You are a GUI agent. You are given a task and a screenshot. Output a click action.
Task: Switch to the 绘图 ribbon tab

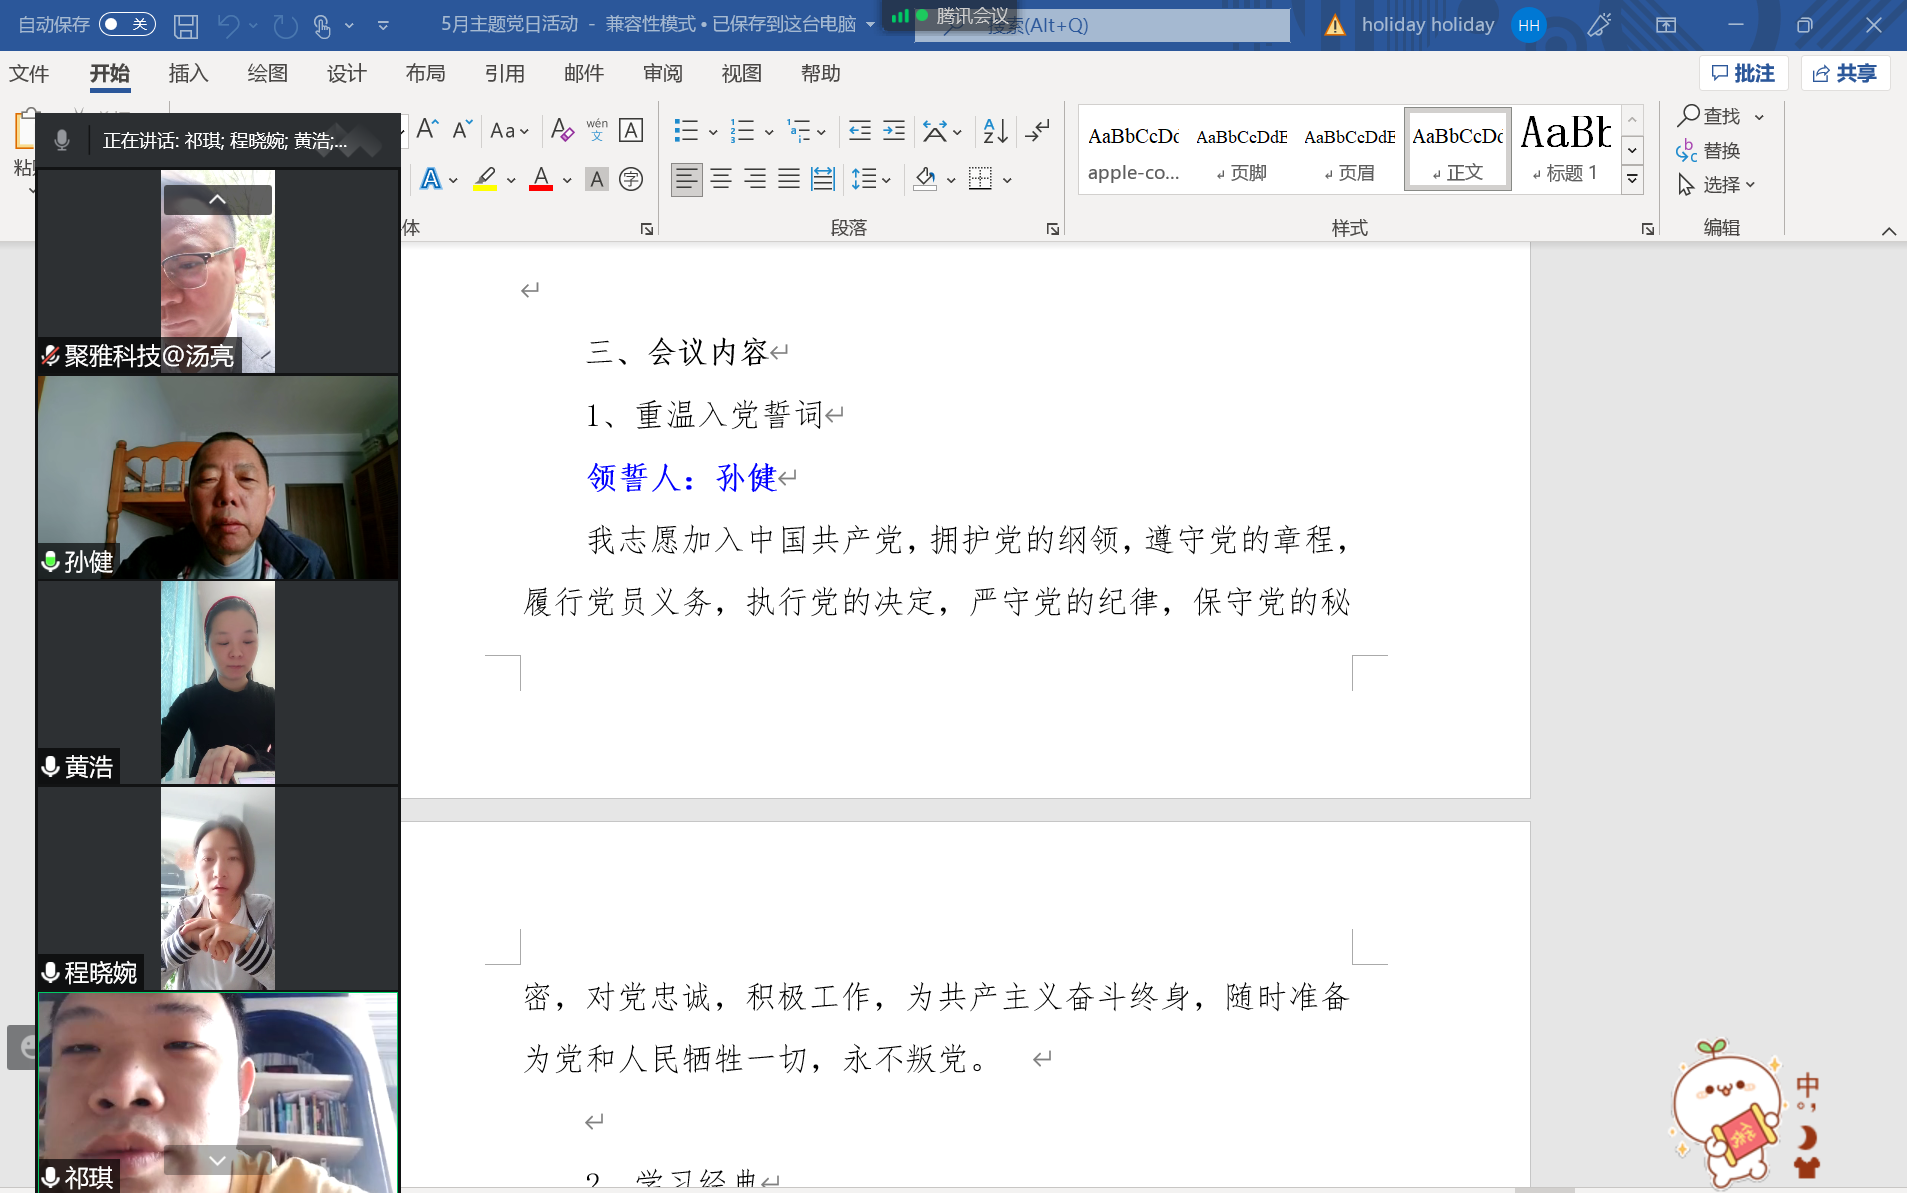pos(267,73)
